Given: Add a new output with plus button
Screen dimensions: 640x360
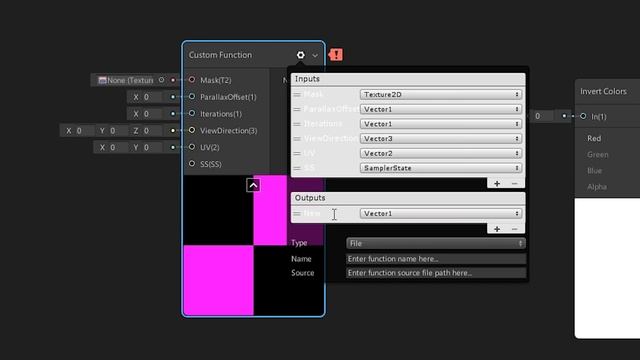Looking at the screenshot, I should coord(497,229).
